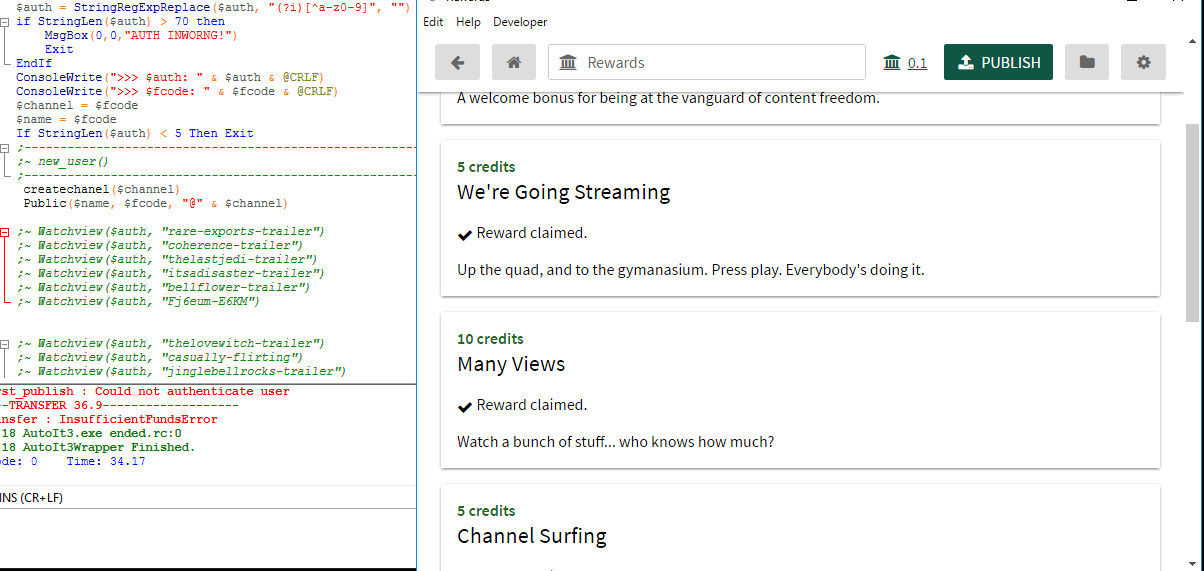Open the 0.1 wallet balance link

coord(905,63)
